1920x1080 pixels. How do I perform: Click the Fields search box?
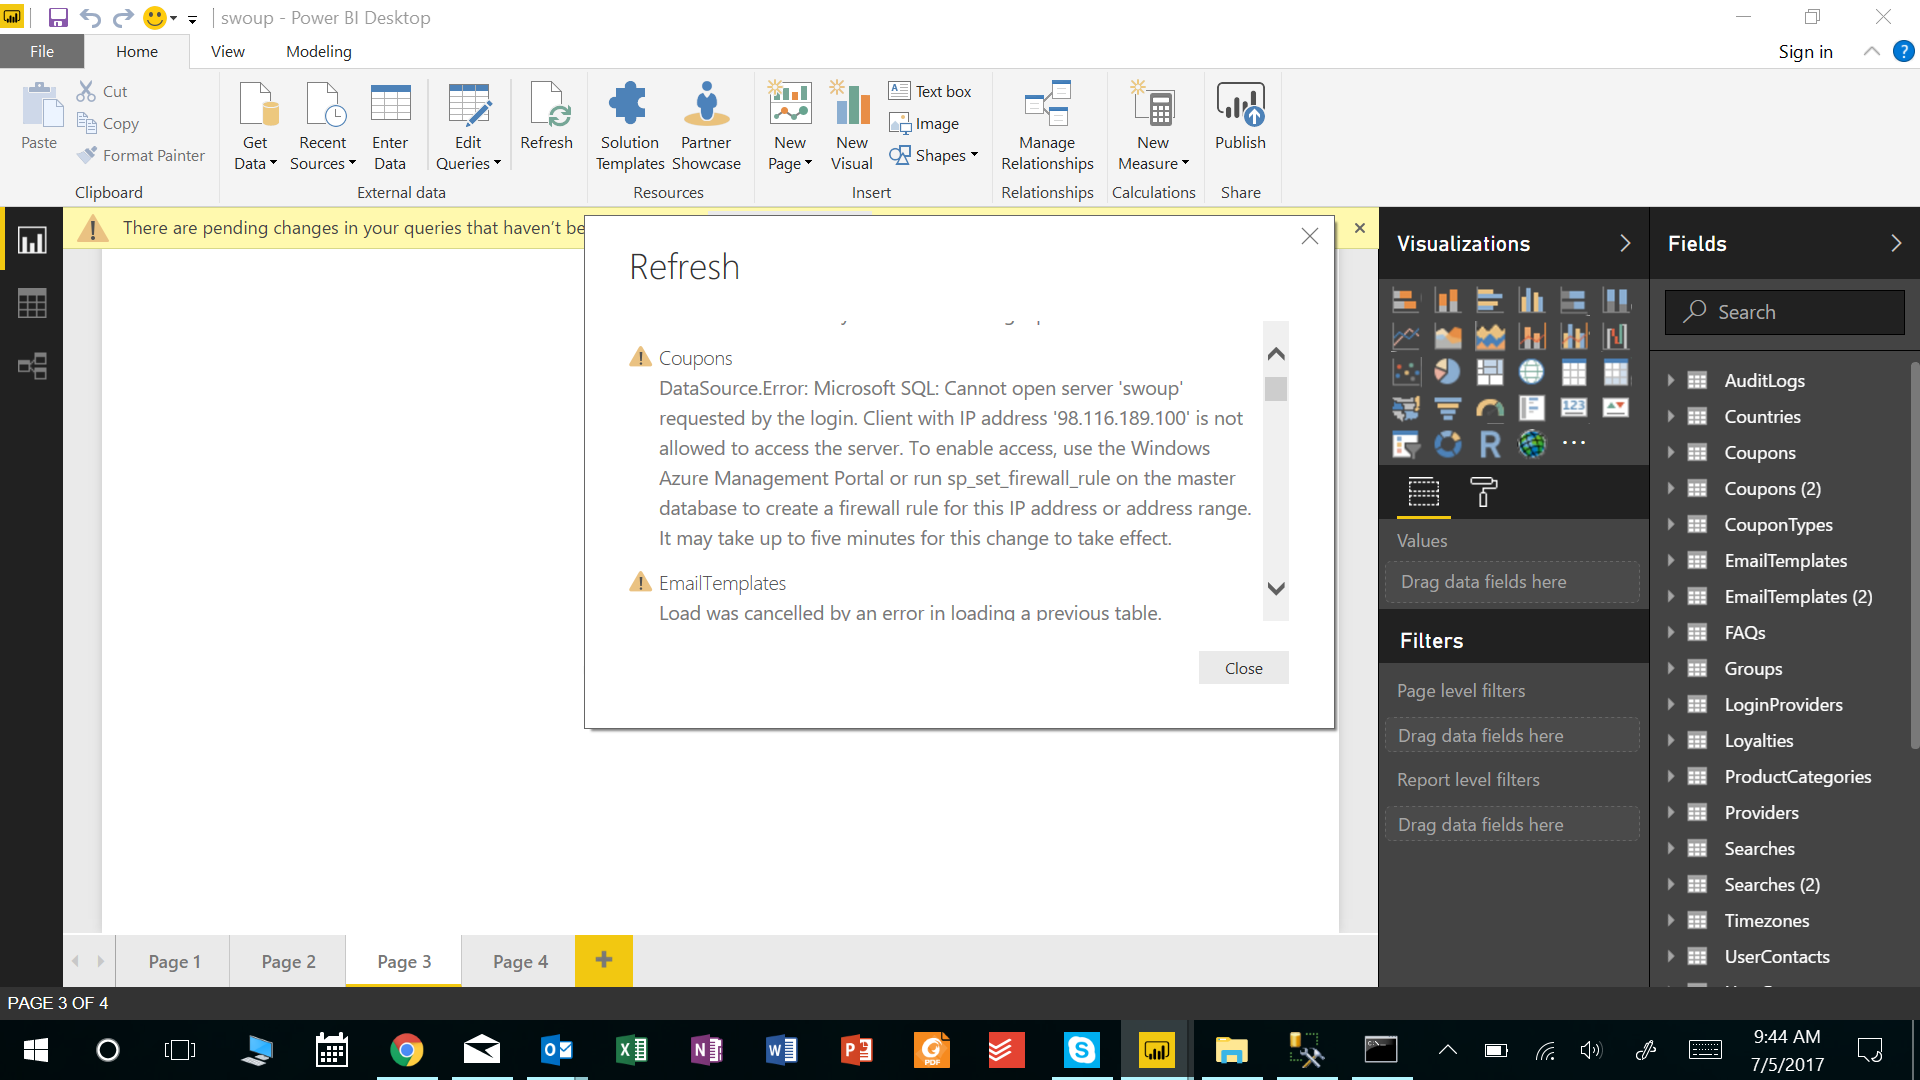pos(1784,312)
